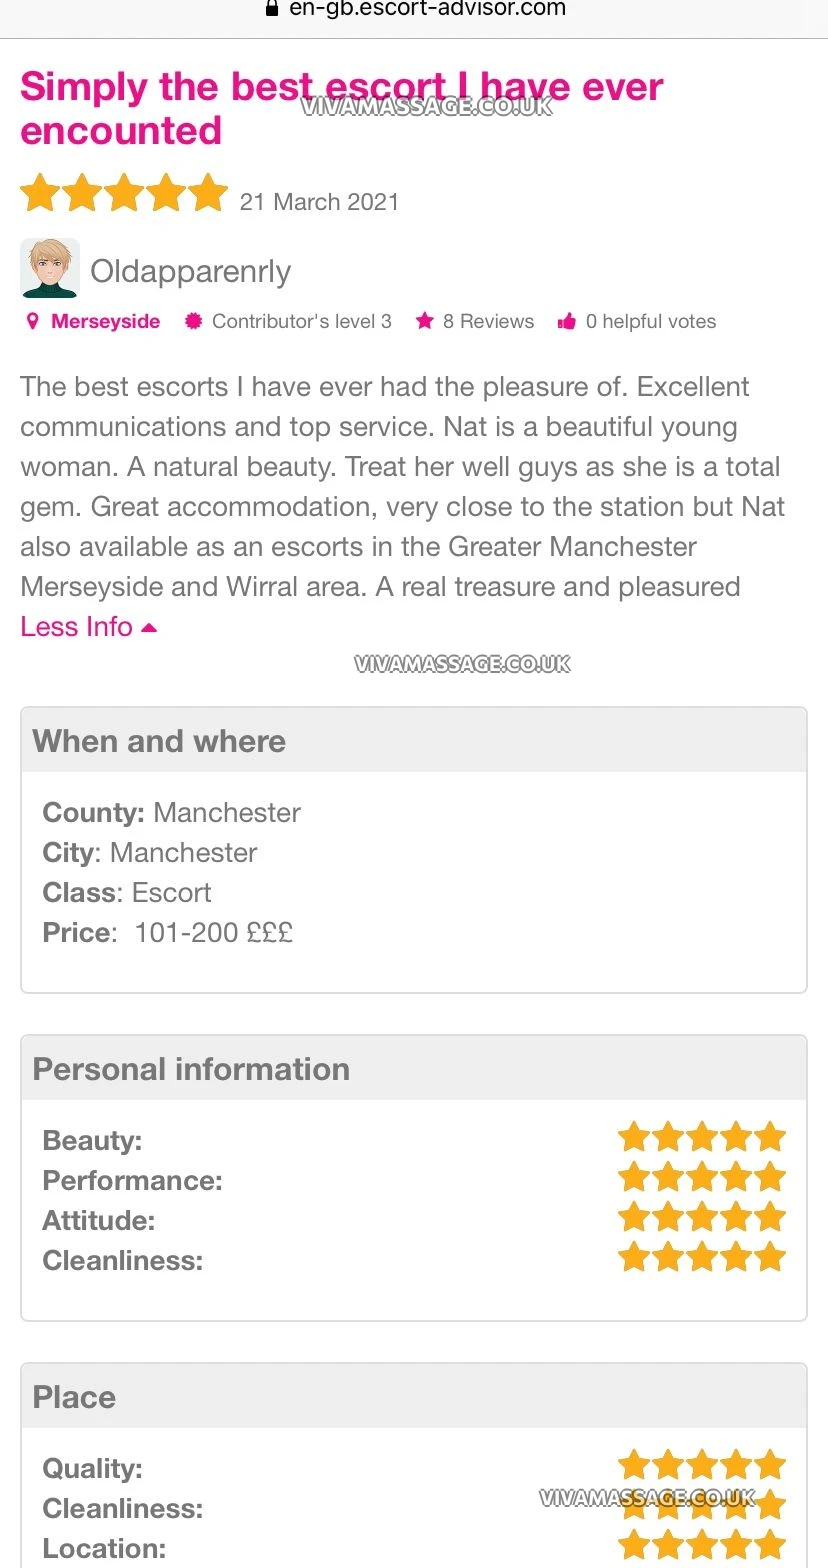The height and width of the screenshot is (1568, 828).
Task: Click the Personal information section header
Action: (191, 1069)
